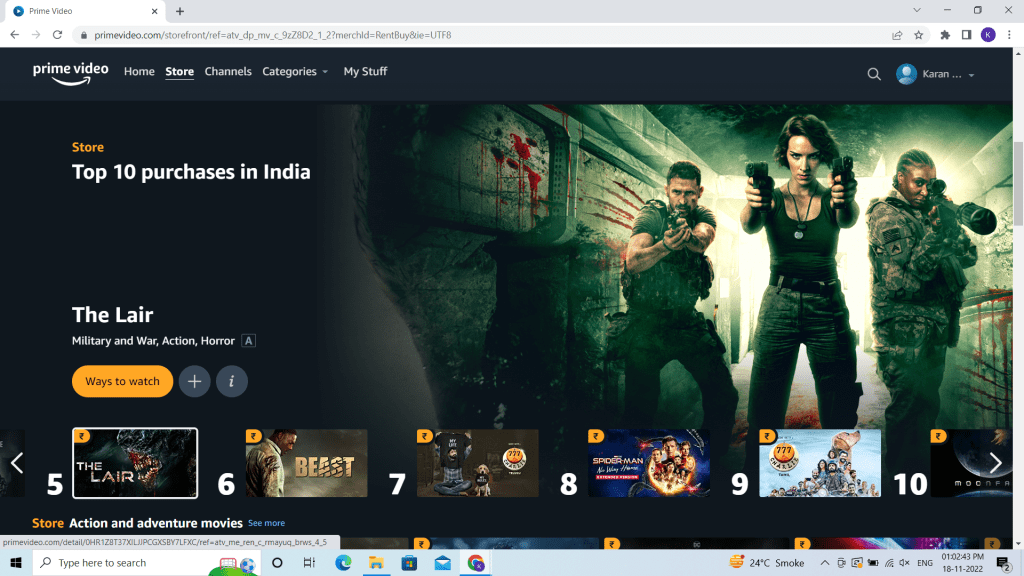Launch Microsoft Edge from taskbar
The image size is (1024, 576).
click(x=343, y=562)
